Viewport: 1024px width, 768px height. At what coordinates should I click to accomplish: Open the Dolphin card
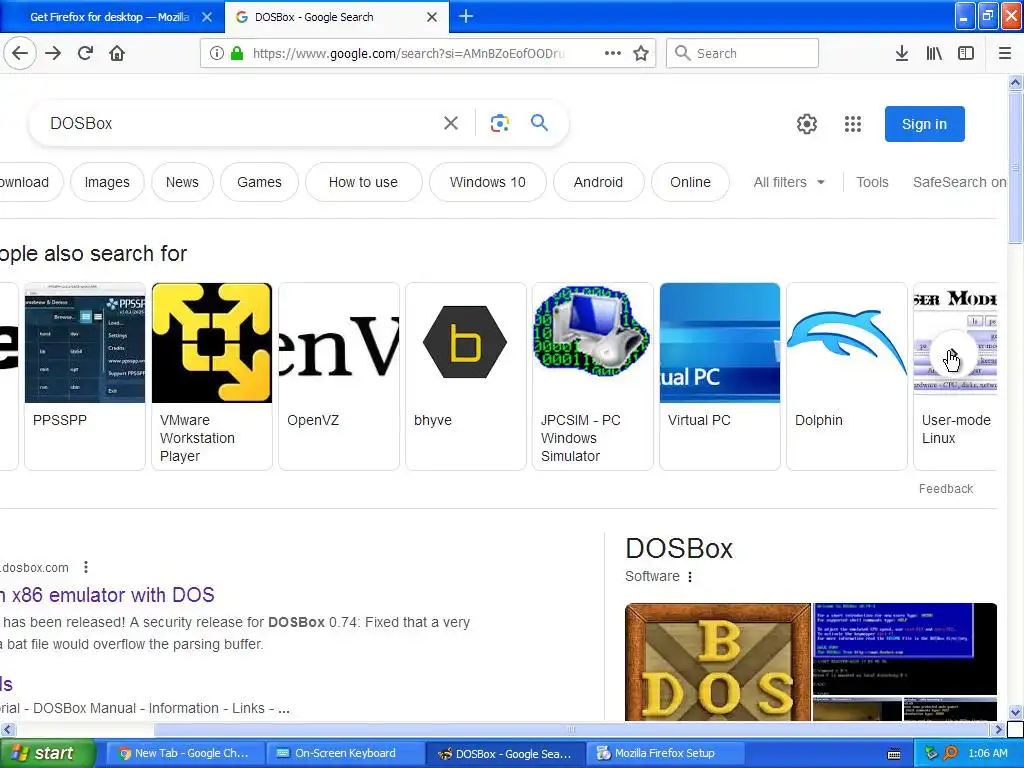pos(846,376)
